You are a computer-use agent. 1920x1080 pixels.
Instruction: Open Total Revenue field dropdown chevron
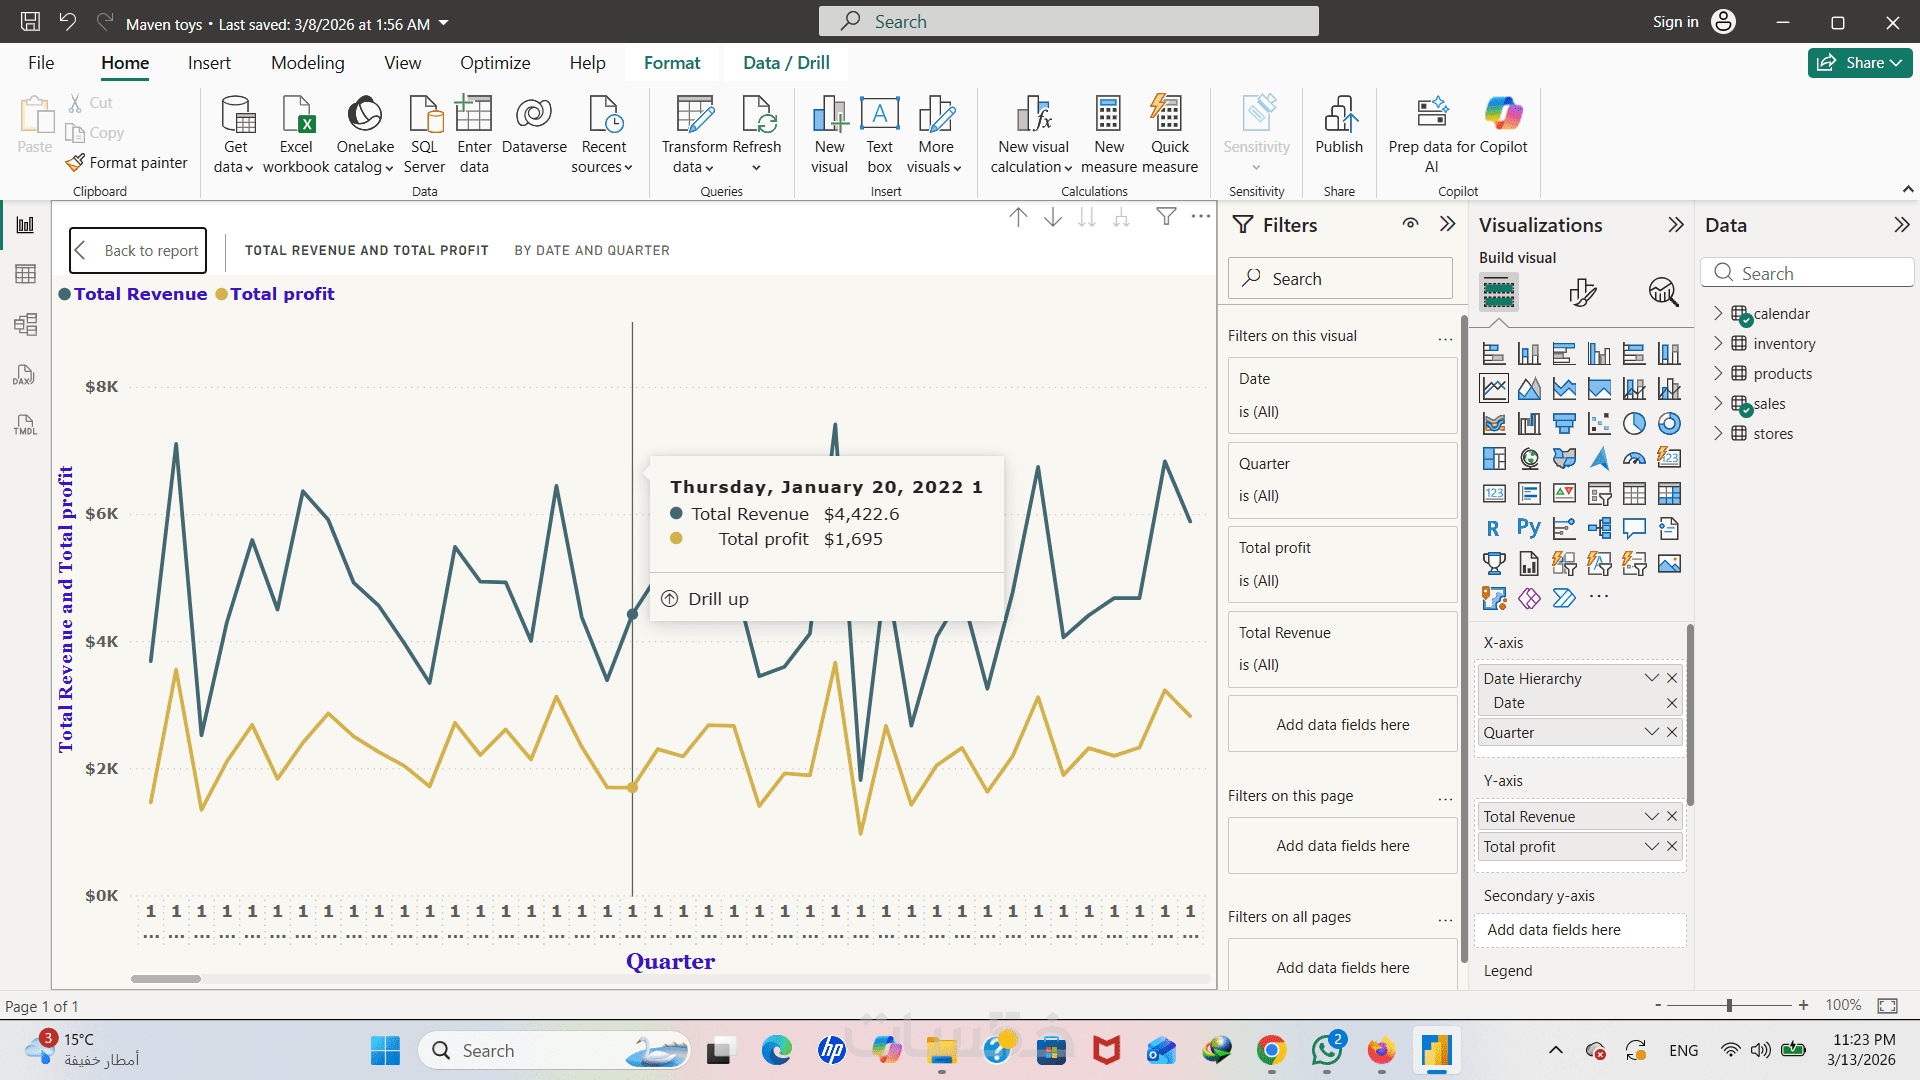point(1651,817)
